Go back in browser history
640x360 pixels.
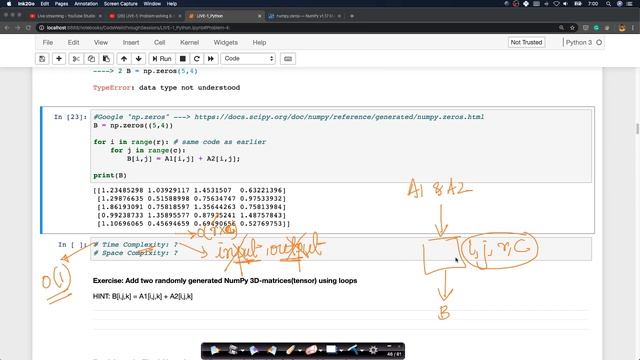tap(7, 28)
